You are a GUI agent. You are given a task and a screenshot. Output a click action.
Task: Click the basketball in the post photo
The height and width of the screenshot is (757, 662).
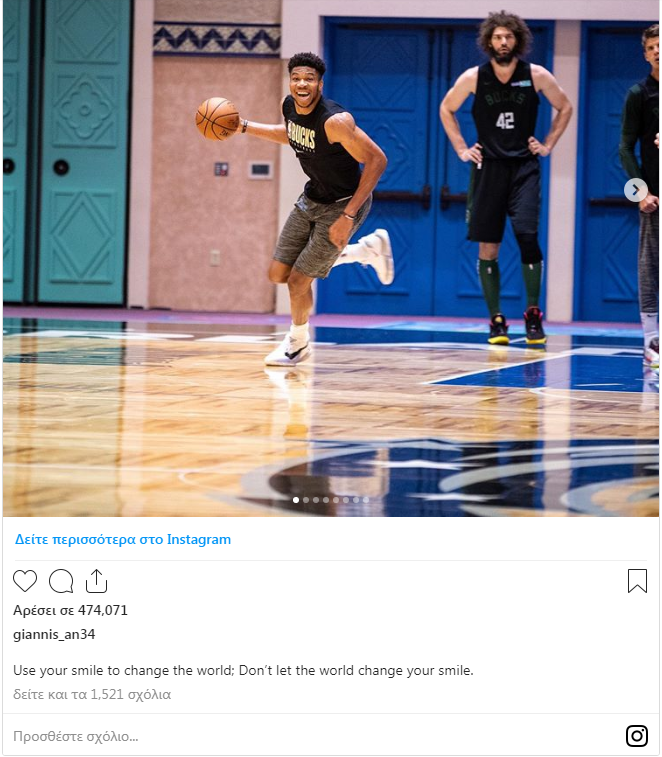[x=217, y=119]
